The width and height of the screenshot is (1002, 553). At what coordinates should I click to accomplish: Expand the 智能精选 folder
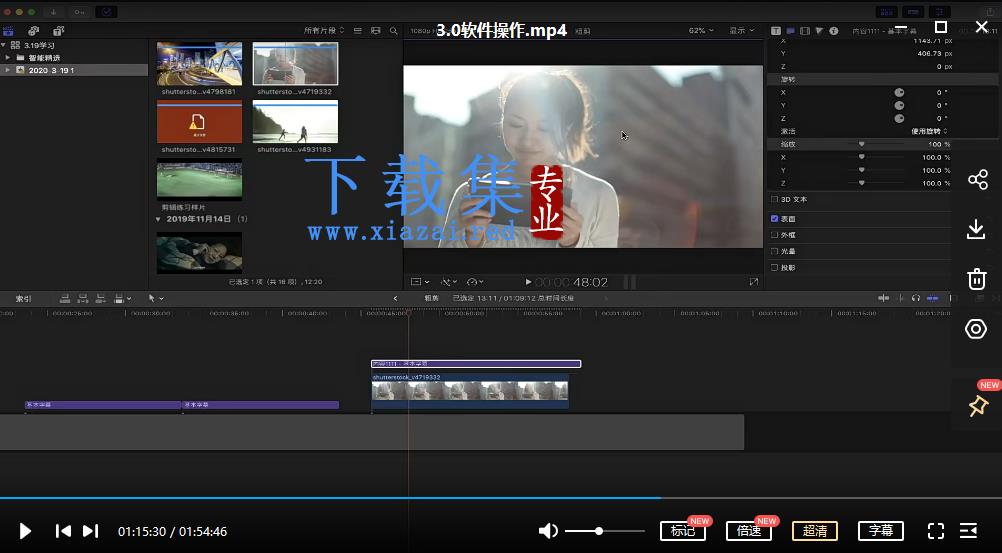tap(8, 58)
